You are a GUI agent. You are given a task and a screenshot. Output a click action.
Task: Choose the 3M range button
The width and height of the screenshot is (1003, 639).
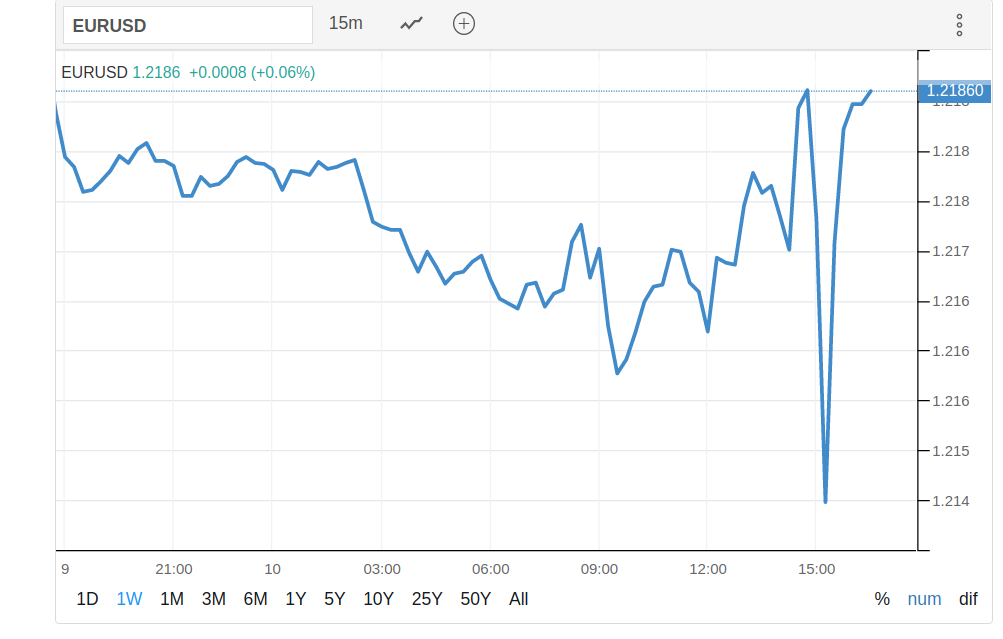click(x=213, y=599)
